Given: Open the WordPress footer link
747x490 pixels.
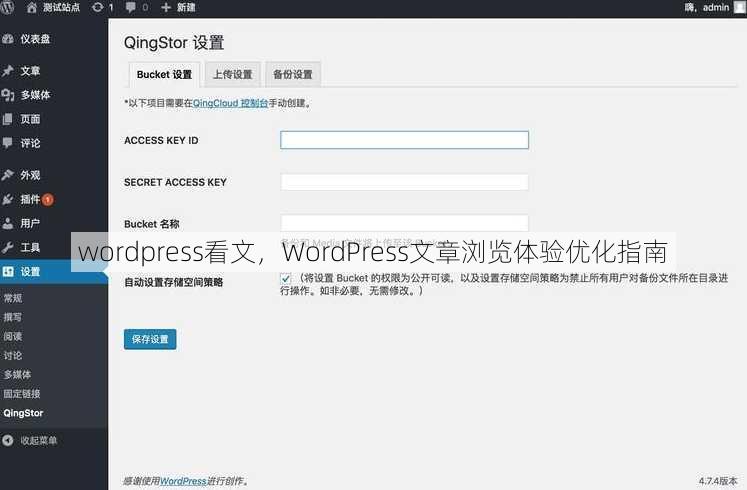Looking at the screenshot, I should [x=183, y=481].
